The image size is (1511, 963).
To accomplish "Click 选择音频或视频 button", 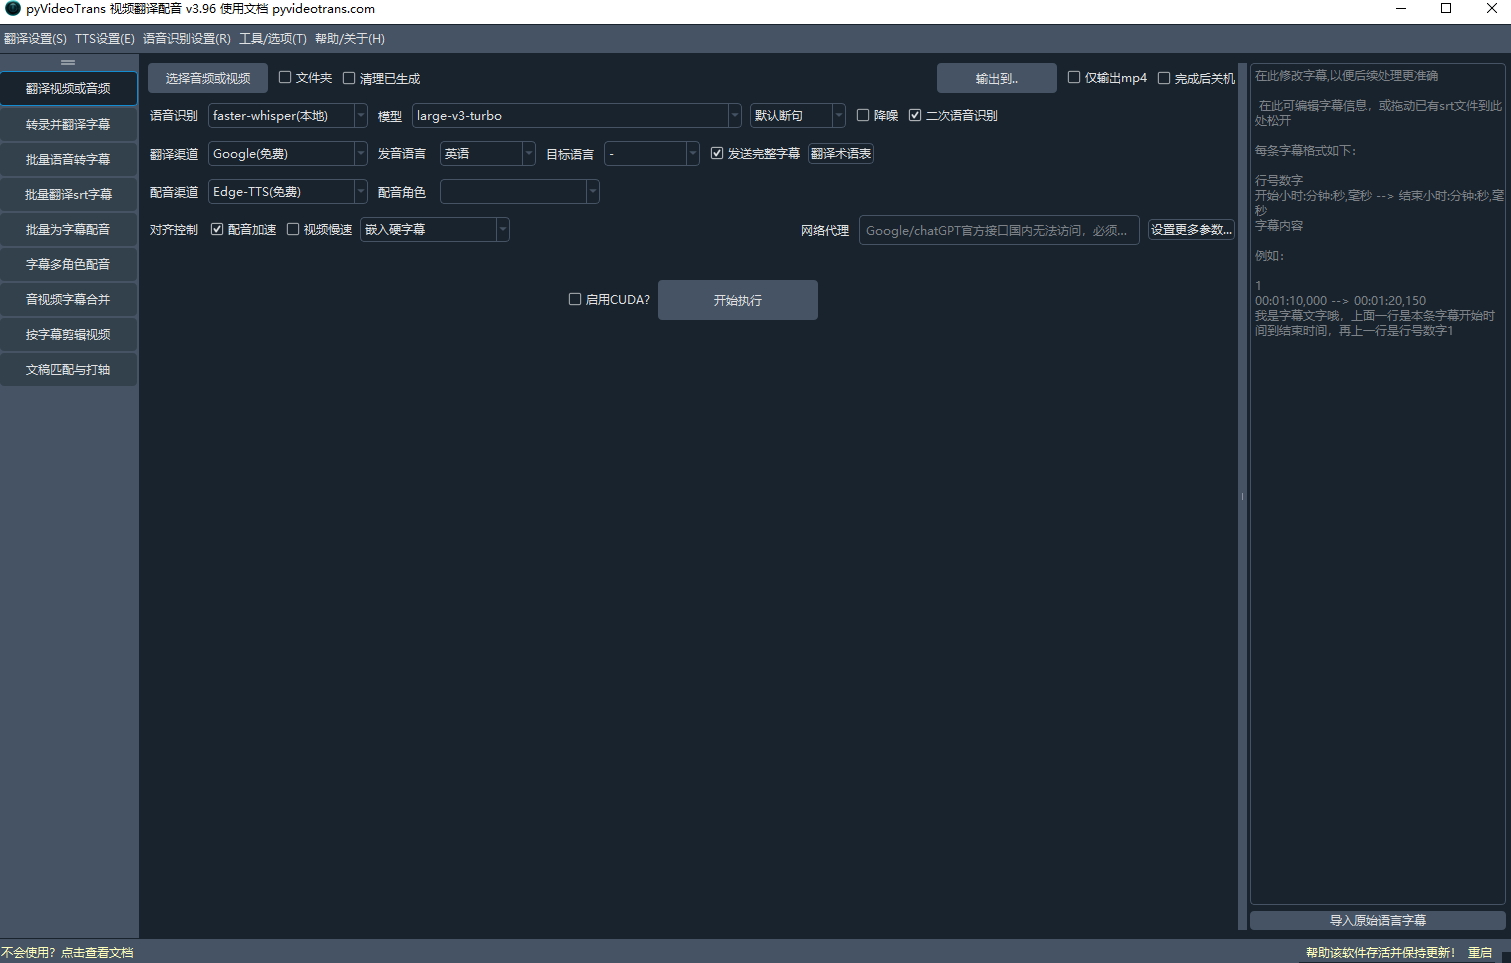I will (208, 78).
